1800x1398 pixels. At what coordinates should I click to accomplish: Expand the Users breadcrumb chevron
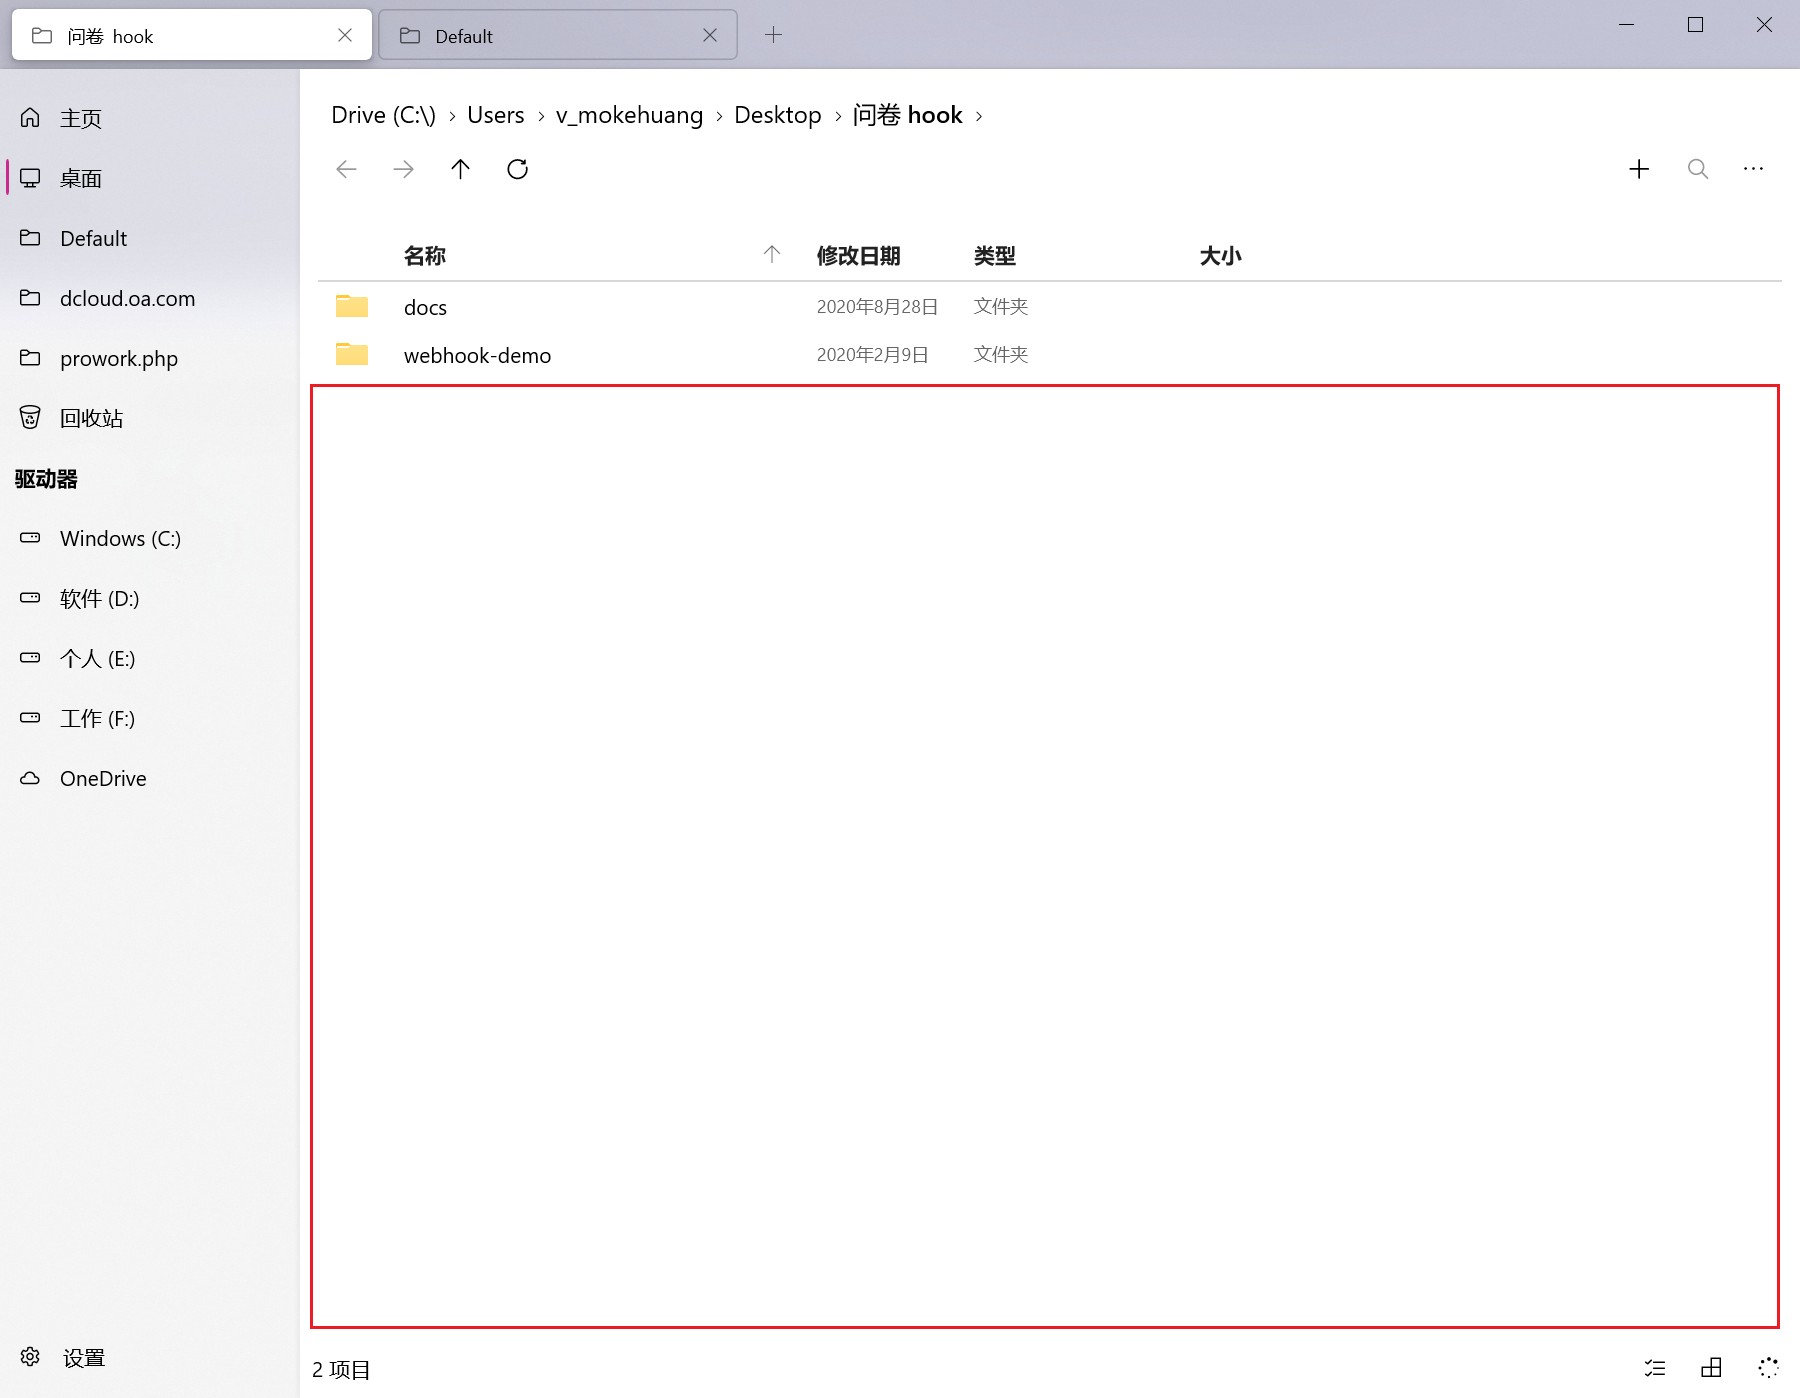(541, 115)
